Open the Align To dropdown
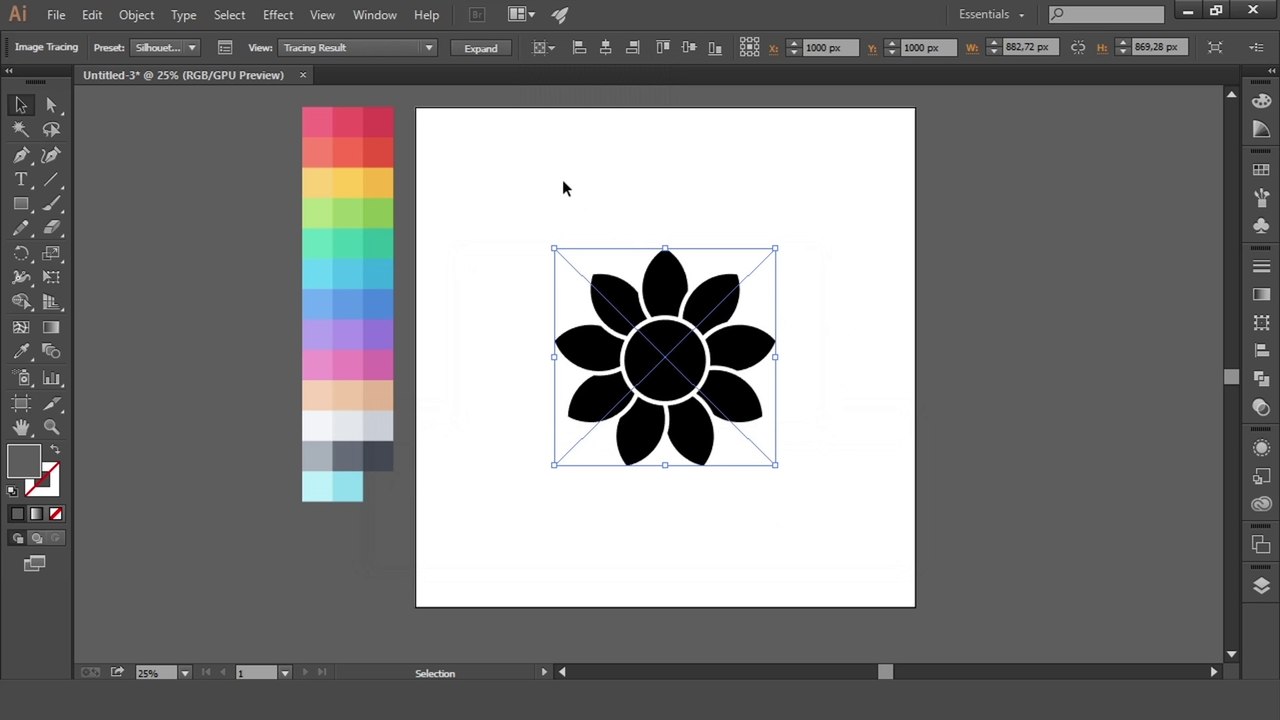This screenshot has width=1280, height=720. click(x=543, y=47)
